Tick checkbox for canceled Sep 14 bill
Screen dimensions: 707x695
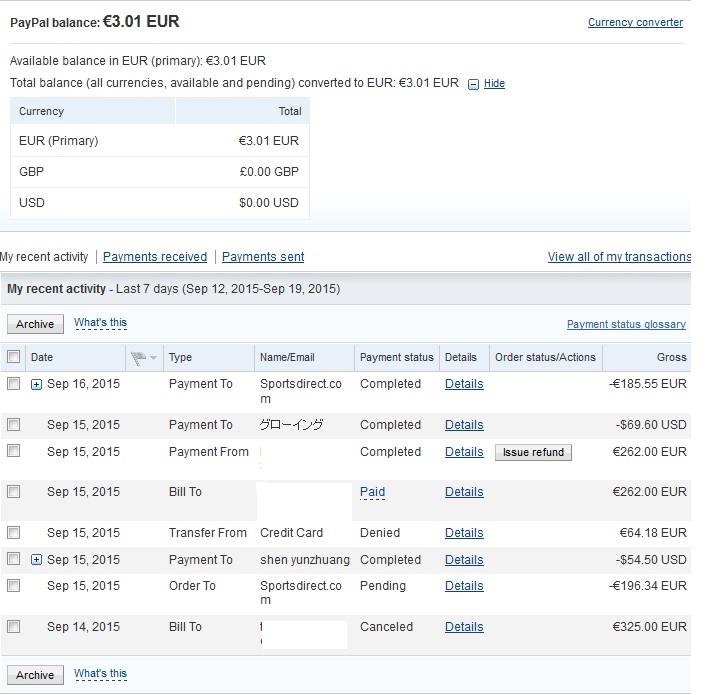(x=14, y=627)
